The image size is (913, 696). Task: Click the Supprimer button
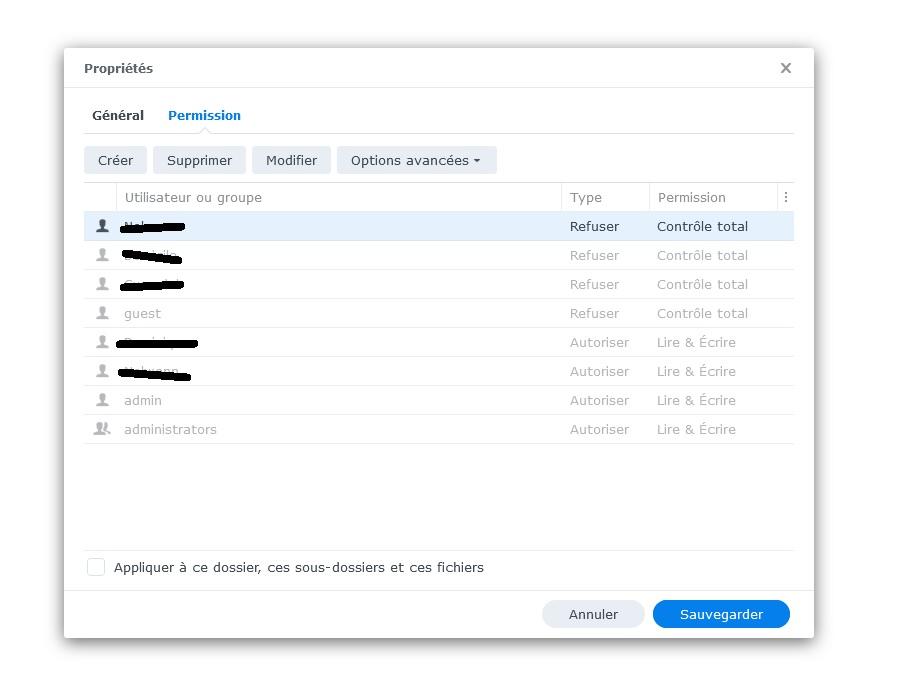click(x=199, y=160)
